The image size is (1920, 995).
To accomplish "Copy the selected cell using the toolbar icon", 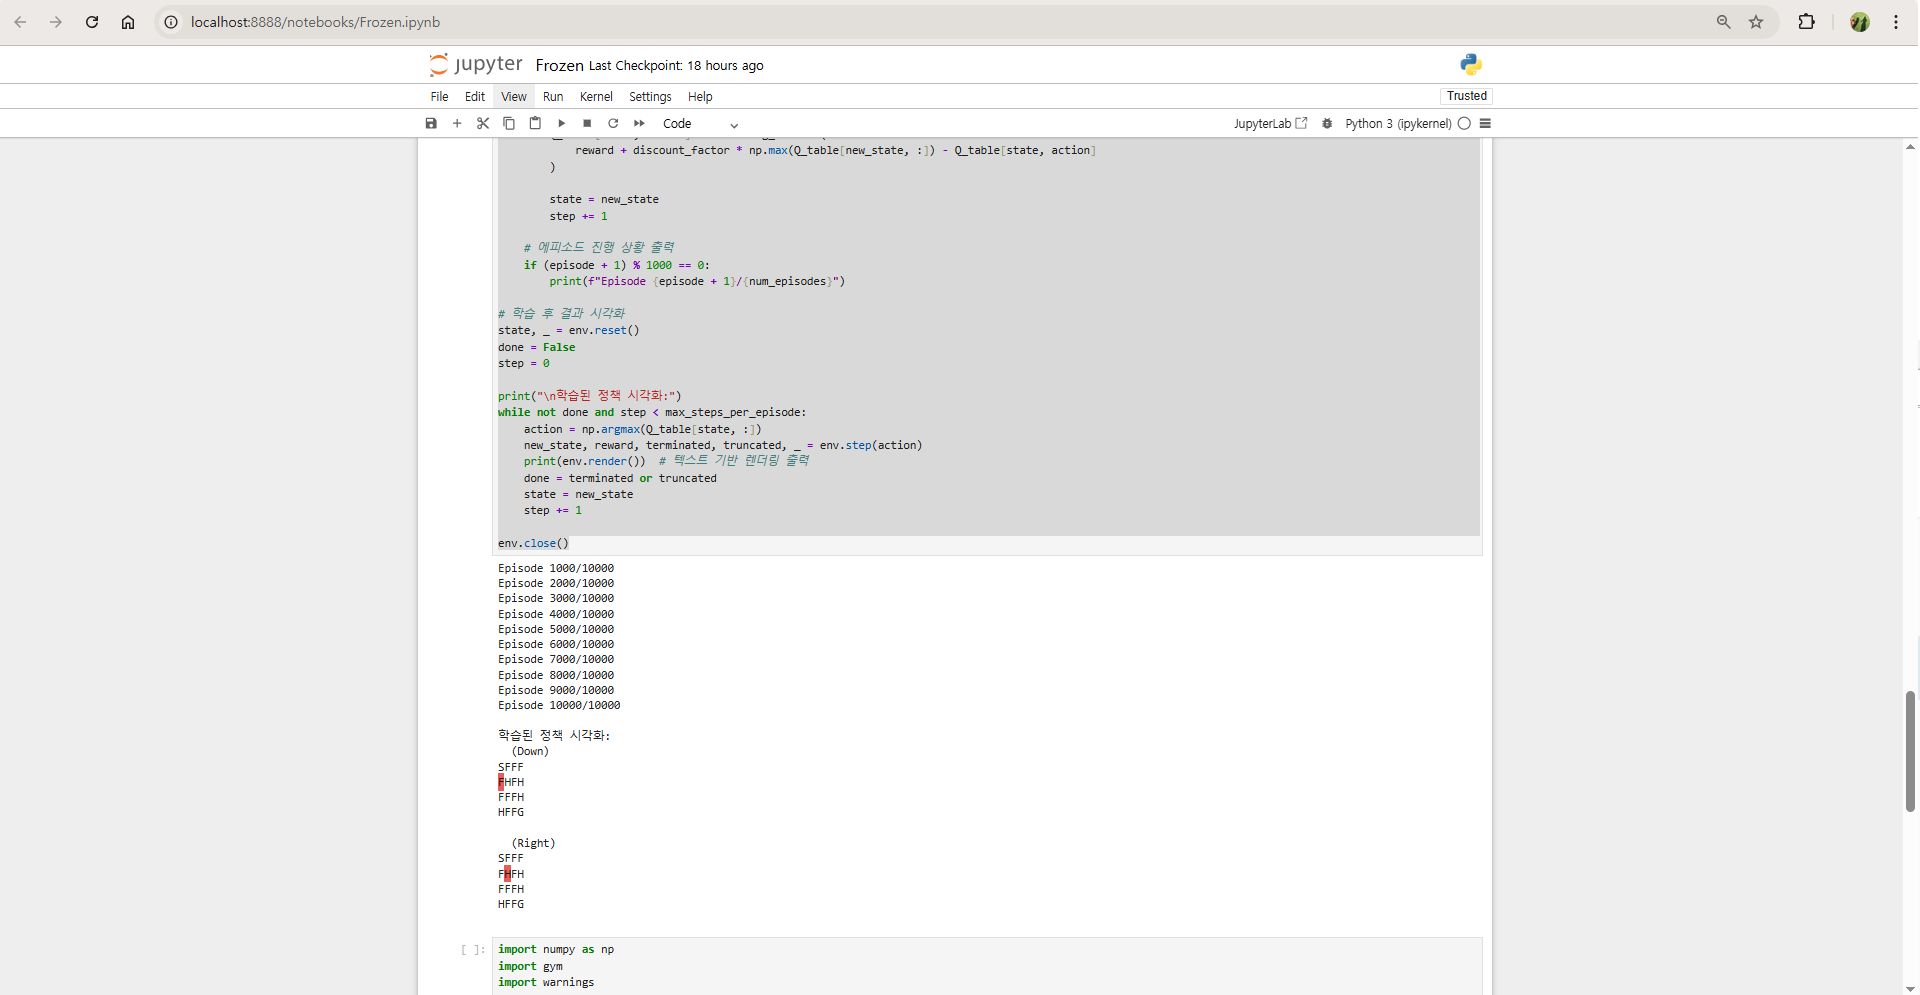I will pyautogui.click(x=509, y=123).
